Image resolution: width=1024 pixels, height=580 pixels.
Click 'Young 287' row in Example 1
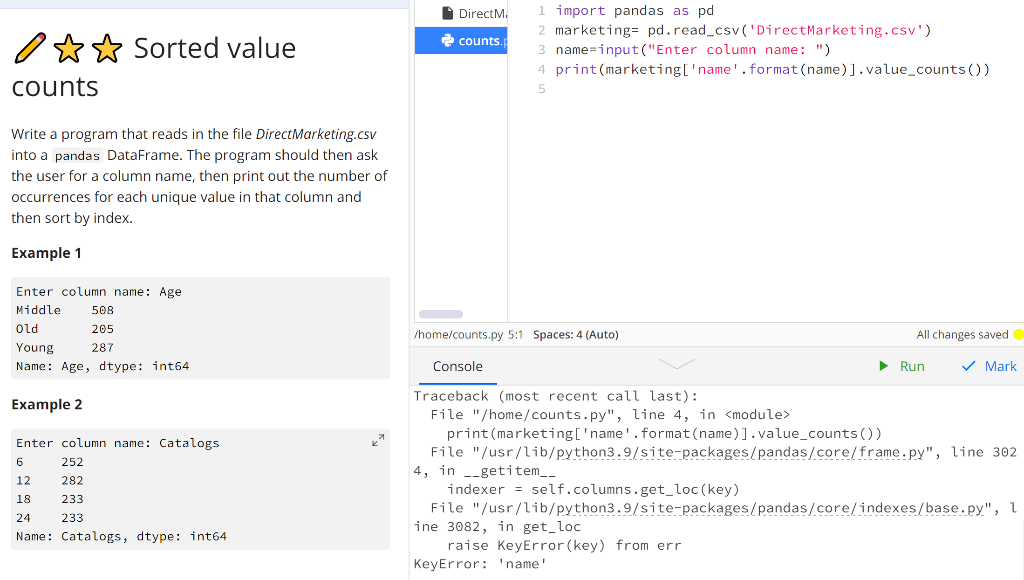65,347
